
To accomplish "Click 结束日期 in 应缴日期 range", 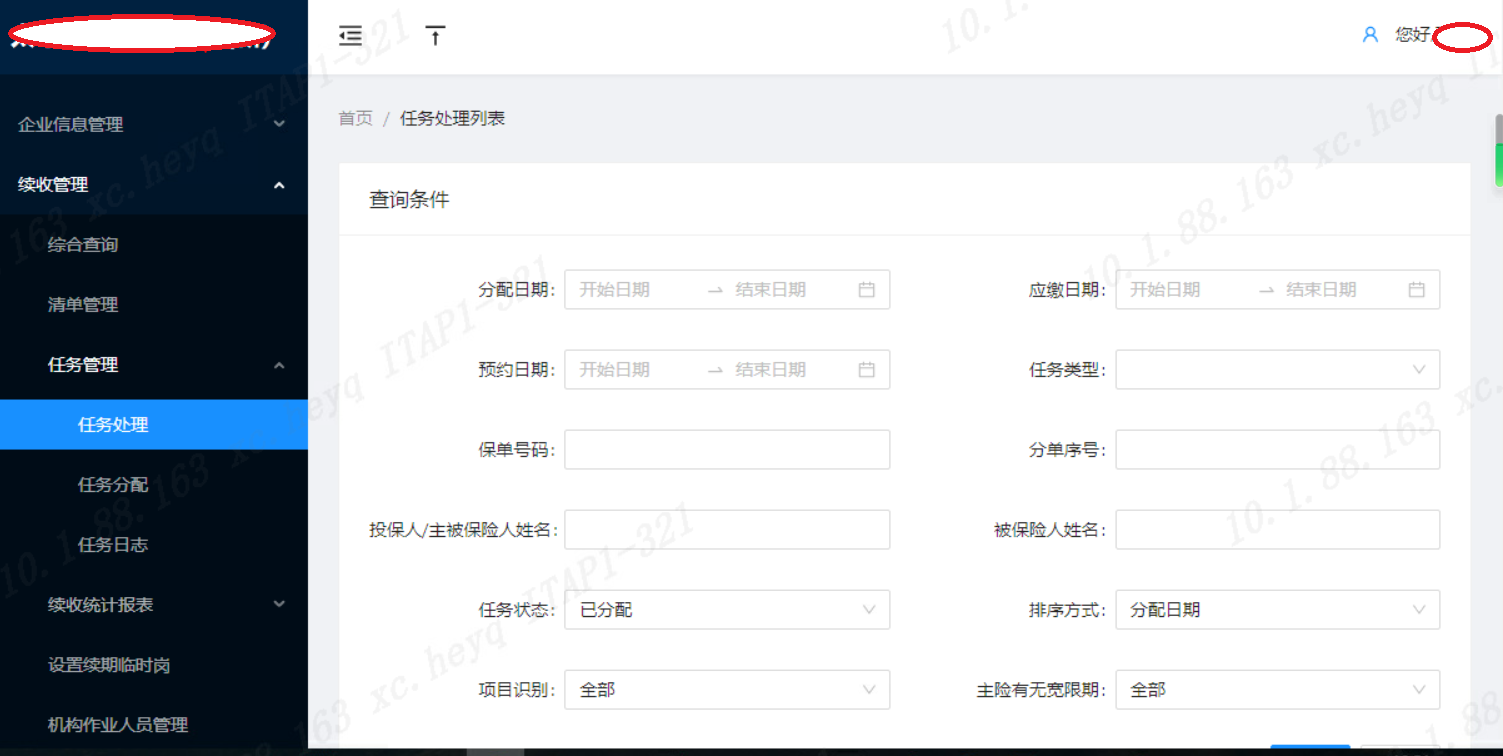I will pyautogui.click(x=1321, y=290).
